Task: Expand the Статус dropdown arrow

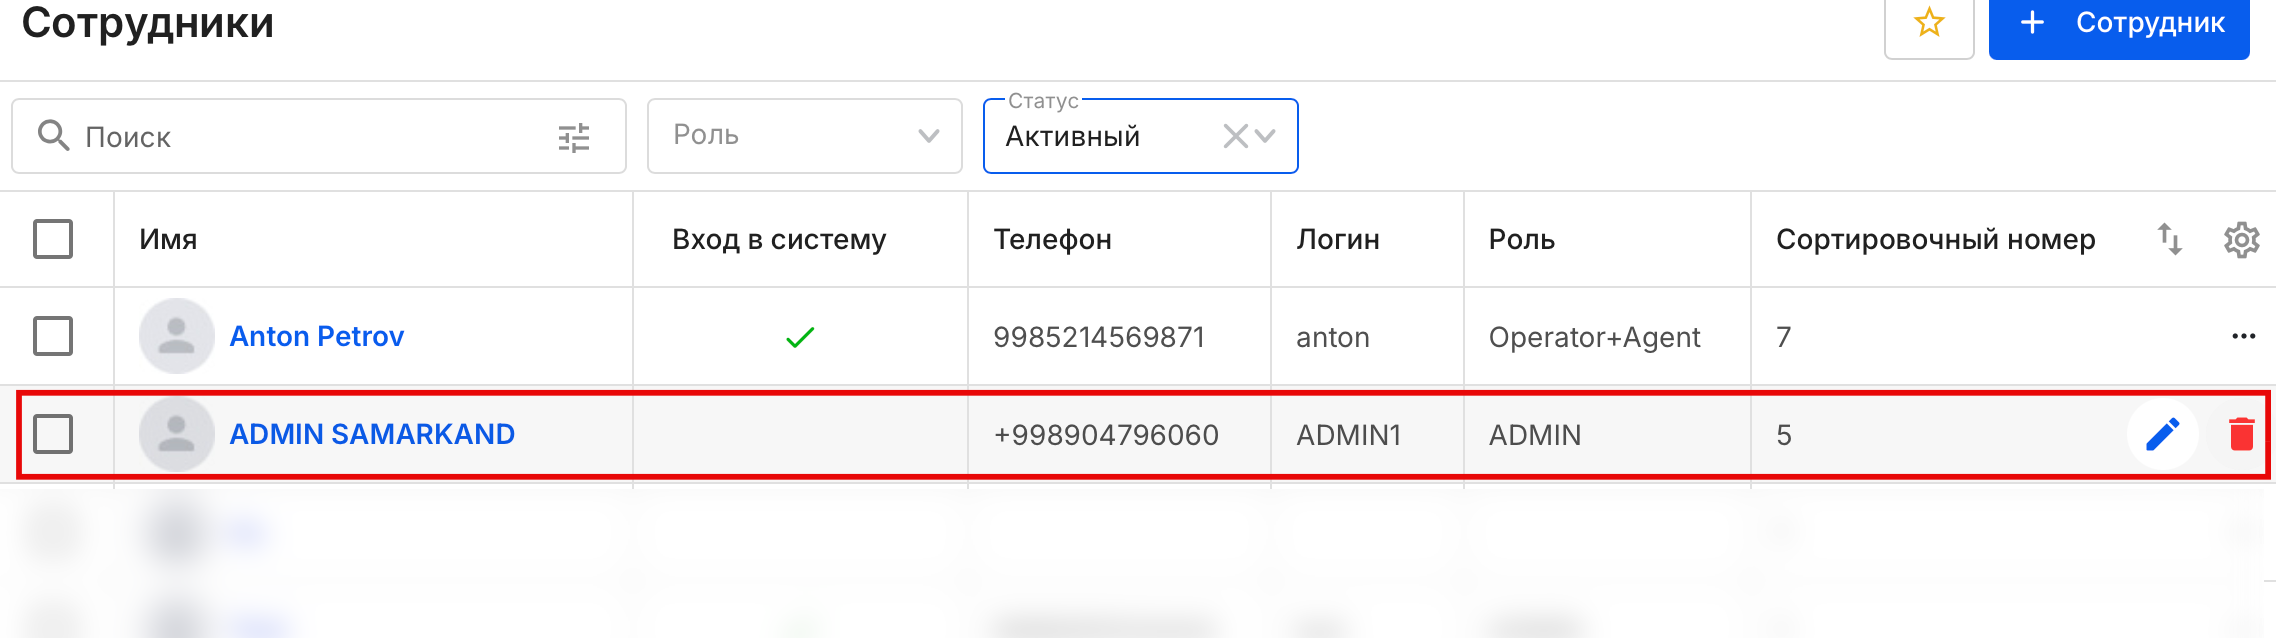Action: 1266,136
